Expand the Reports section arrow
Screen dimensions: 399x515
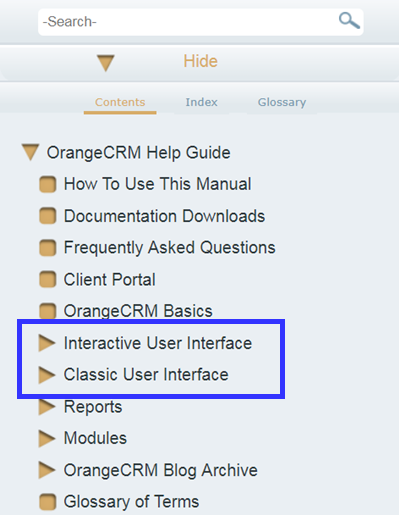point(47,407)
